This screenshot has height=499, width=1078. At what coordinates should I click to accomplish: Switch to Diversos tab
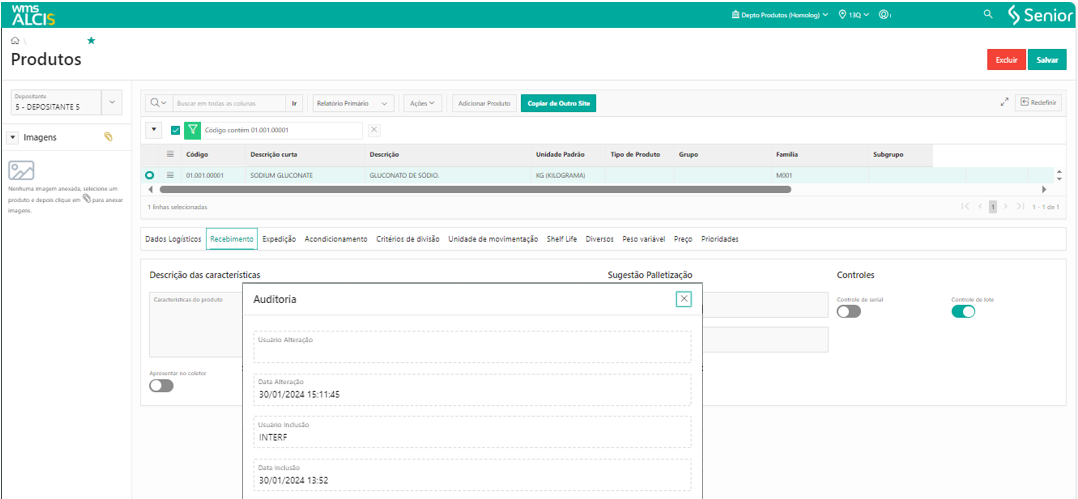[x=600, y=239]
